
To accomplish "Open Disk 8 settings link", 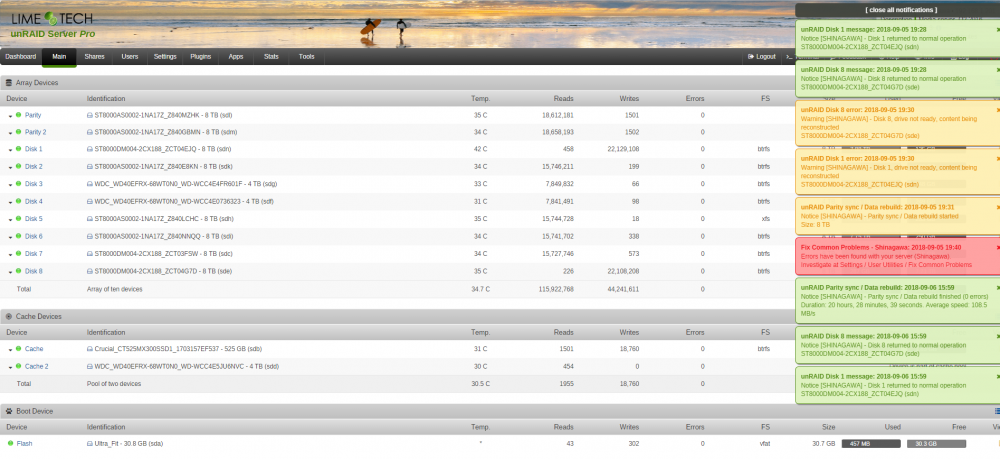I will (34, 271).
